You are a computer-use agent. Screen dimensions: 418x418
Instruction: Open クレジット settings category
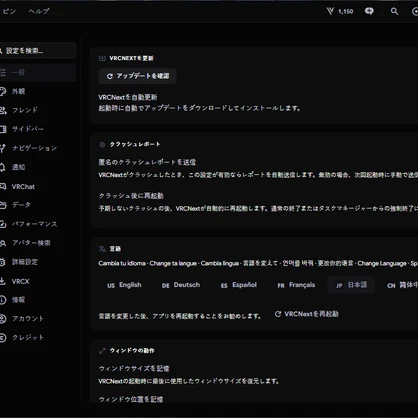click(x=22, y=338)
